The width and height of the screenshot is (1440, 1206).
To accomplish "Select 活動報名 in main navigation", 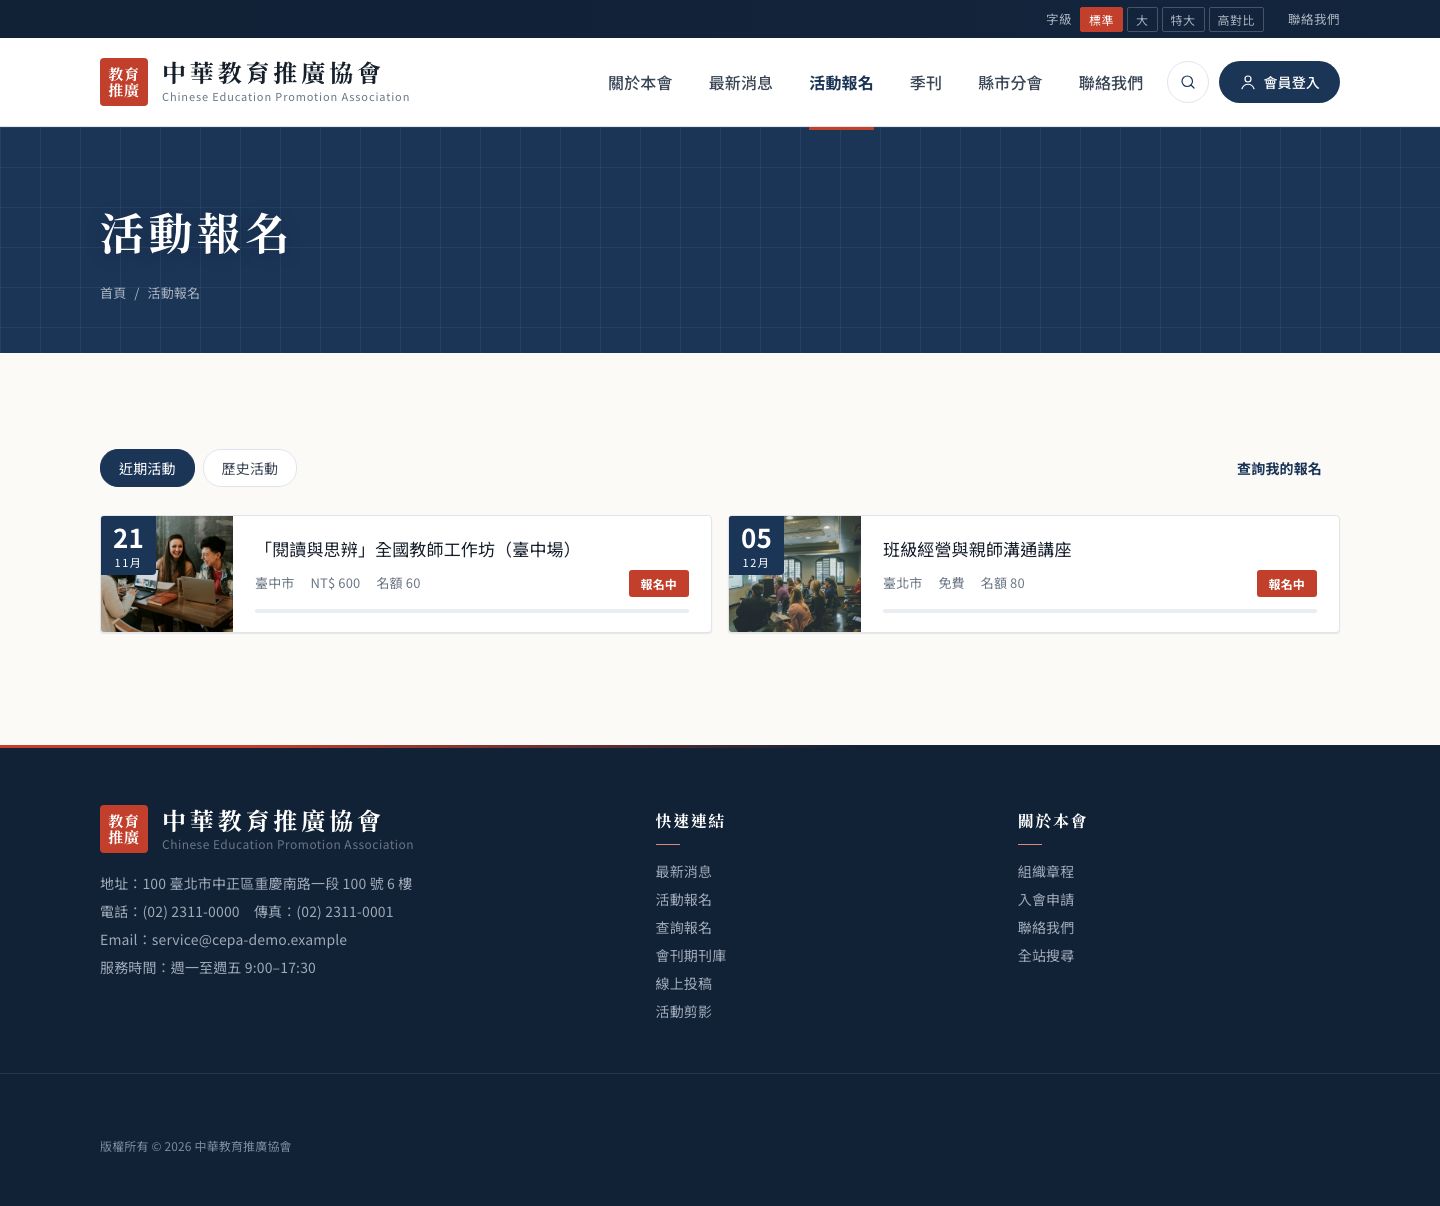I will coord(841,83).
